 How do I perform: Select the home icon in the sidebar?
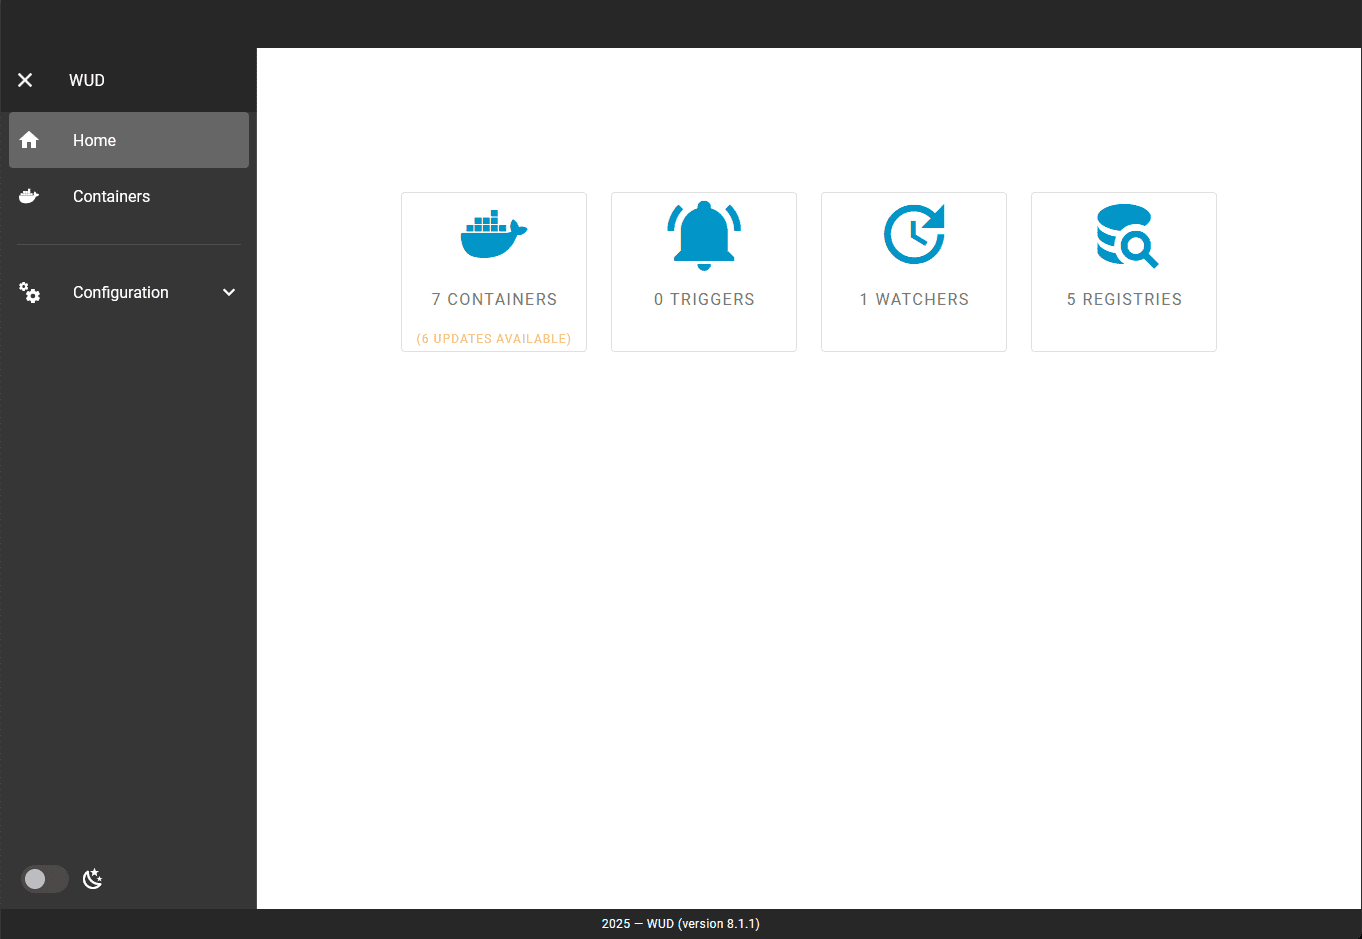coord(29,140)
